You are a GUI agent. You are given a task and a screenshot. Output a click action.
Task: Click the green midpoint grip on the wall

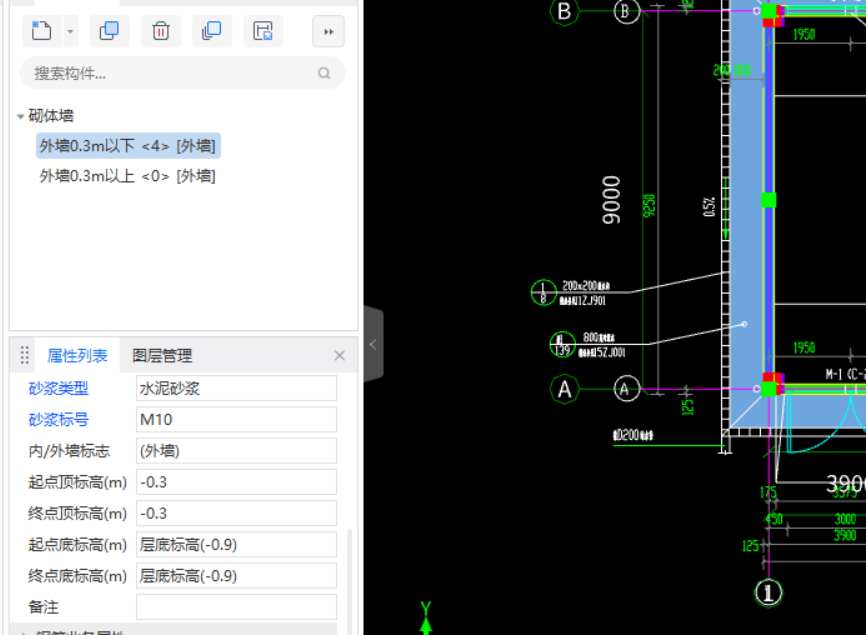pyautogui.click(x=768, y=200)
